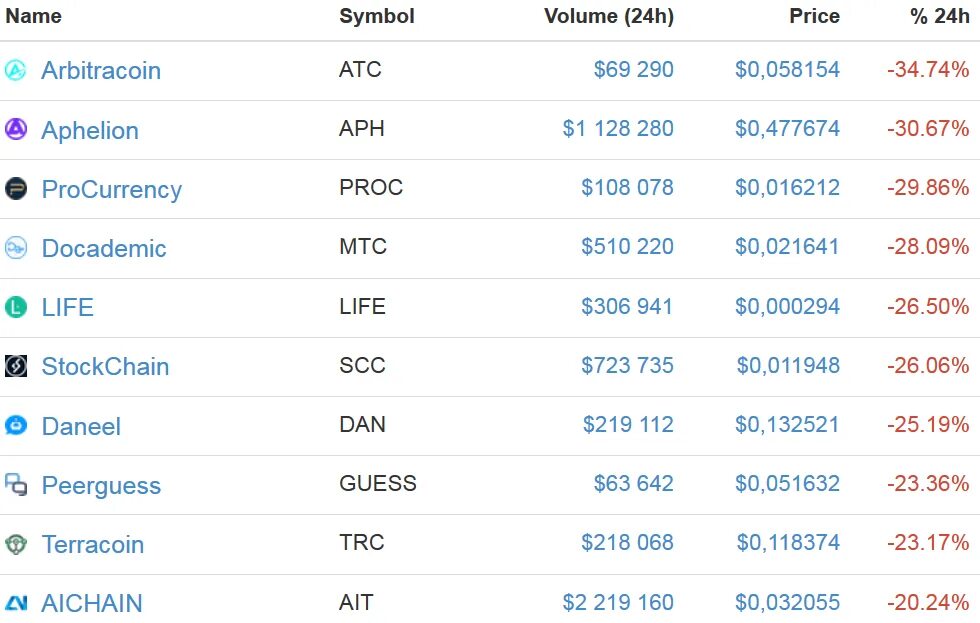Image resolution: width=980 pixels, height=623 pixels.
Task: Click the Terracoin logo icon
Action: (x=16, y=544)
